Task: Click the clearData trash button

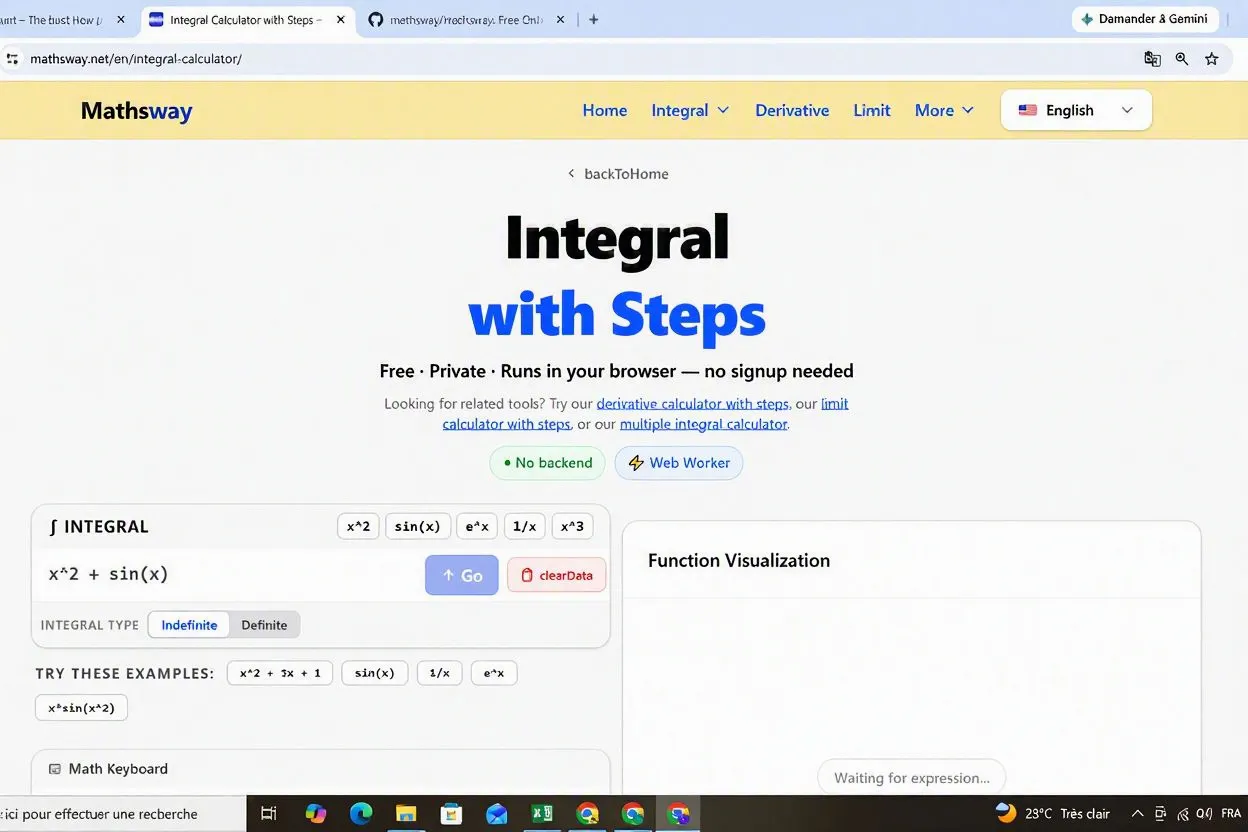Action: click(x=556, y=575)
